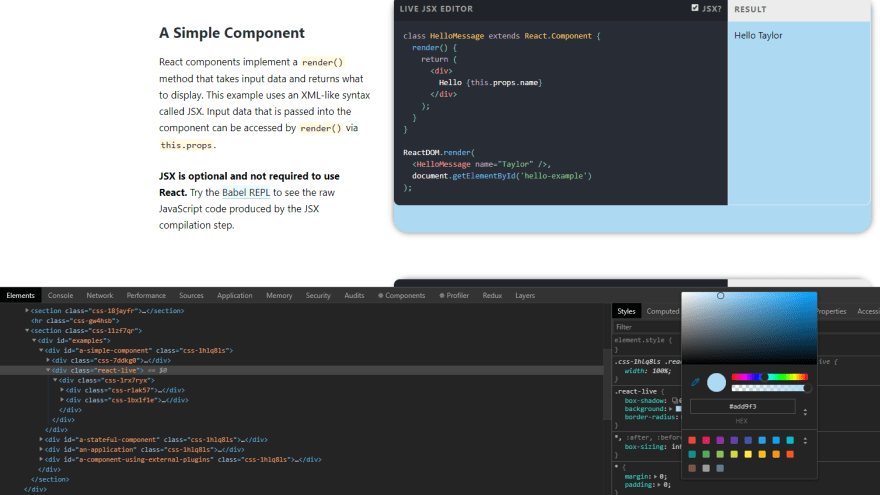The height and width of the screenshot is (495, 880).
Task: Click the hr css-gw4hsb element row
Action: [x=75, y=320]
